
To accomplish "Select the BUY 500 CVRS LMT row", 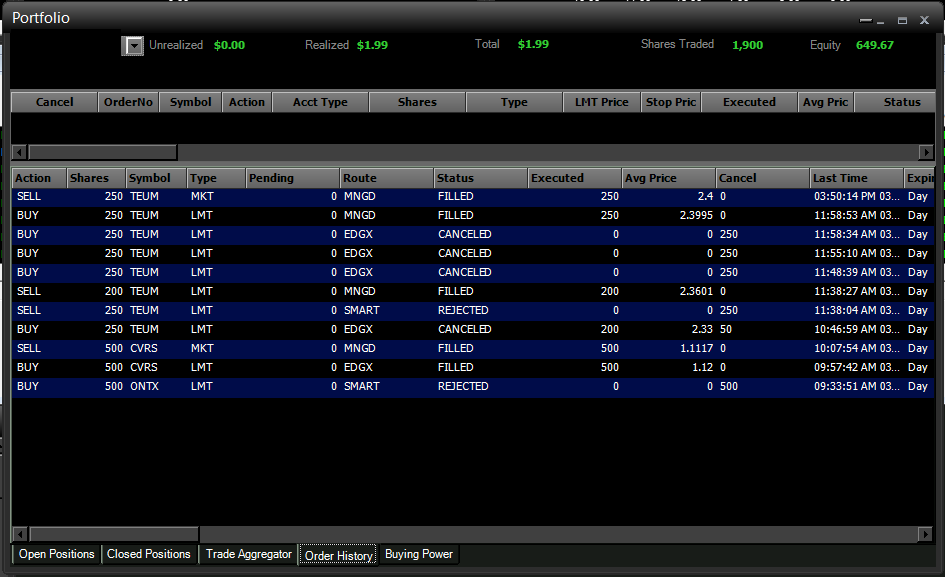I will (473, 367).
